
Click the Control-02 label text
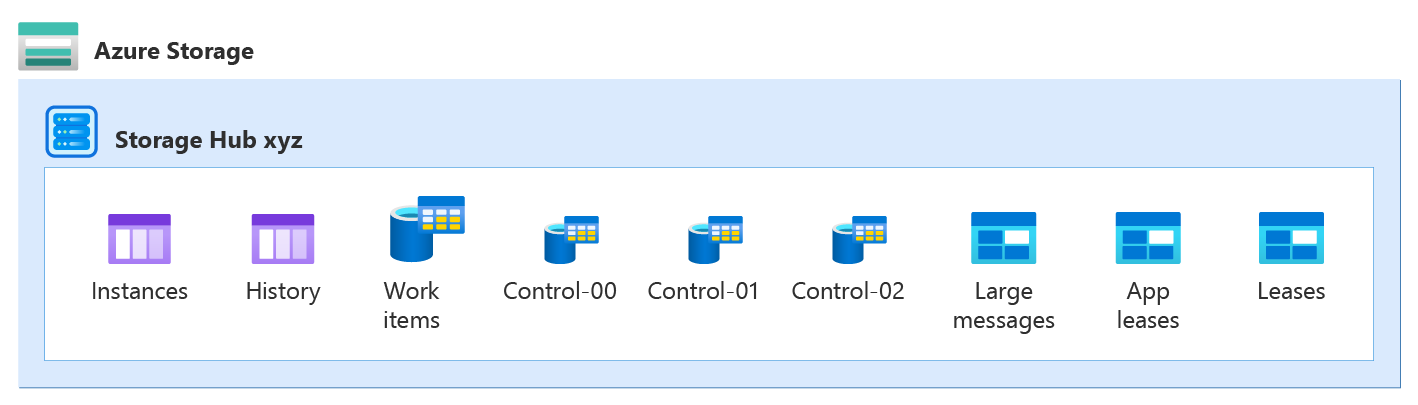[x=848, y=292]
